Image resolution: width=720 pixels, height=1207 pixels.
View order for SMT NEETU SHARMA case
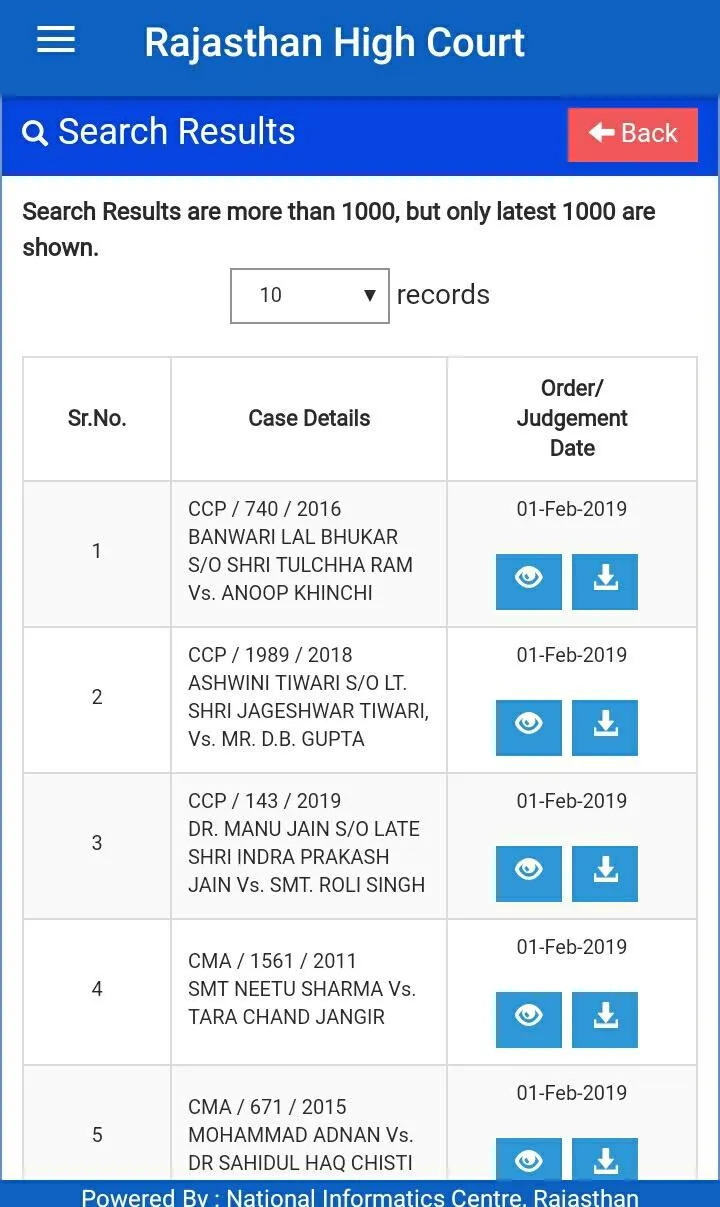[528, 1019]
